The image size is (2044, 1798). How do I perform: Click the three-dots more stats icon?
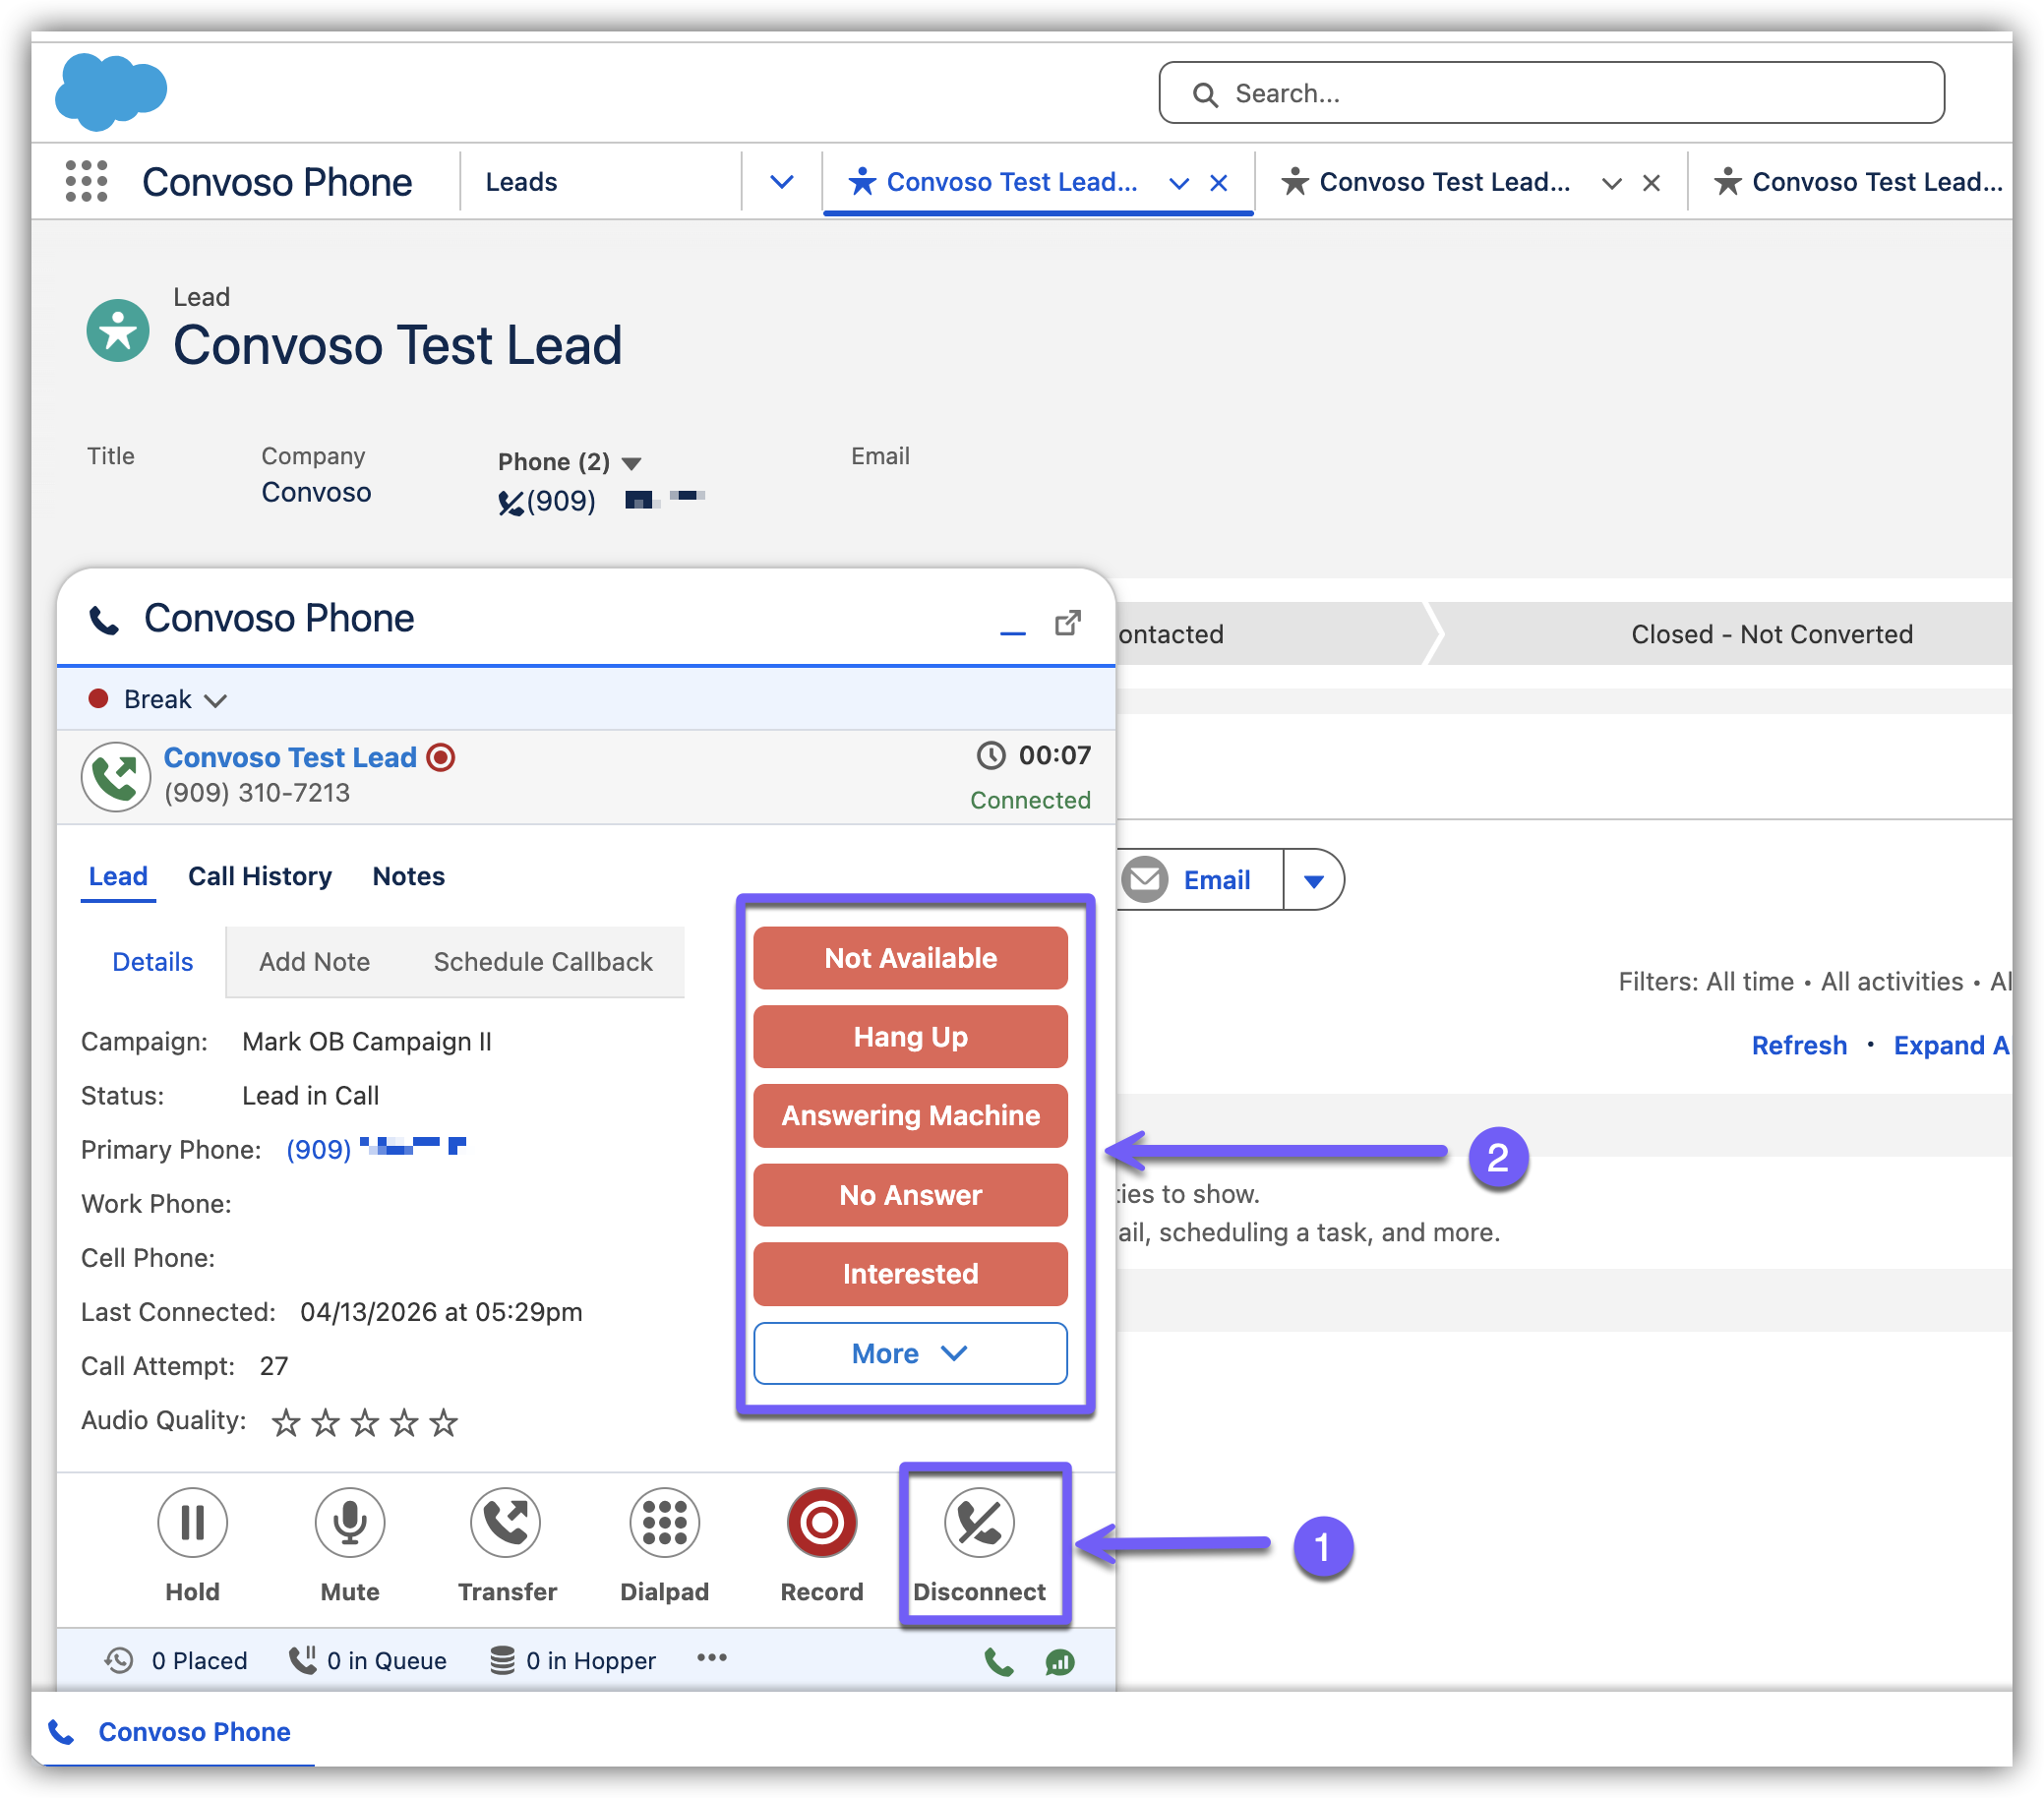[x=711, y=1658]
